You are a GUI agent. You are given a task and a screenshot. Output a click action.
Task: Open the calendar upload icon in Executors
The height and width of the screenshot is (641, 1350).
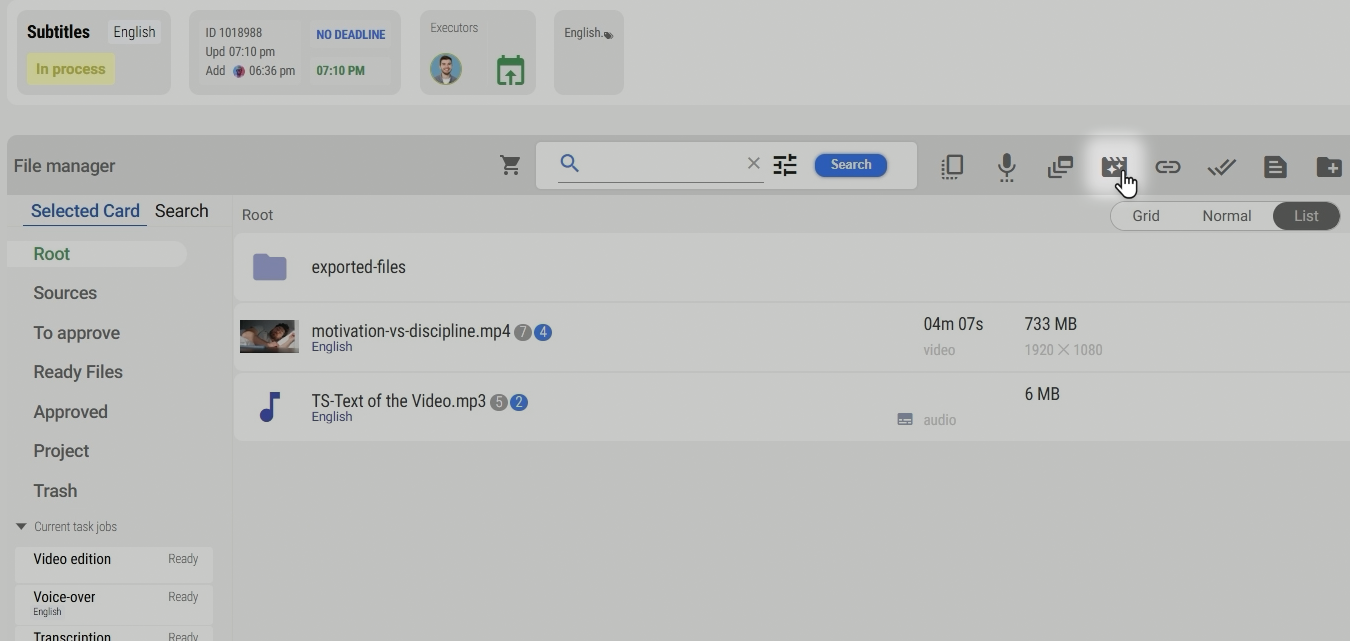[x=510, y=71]
